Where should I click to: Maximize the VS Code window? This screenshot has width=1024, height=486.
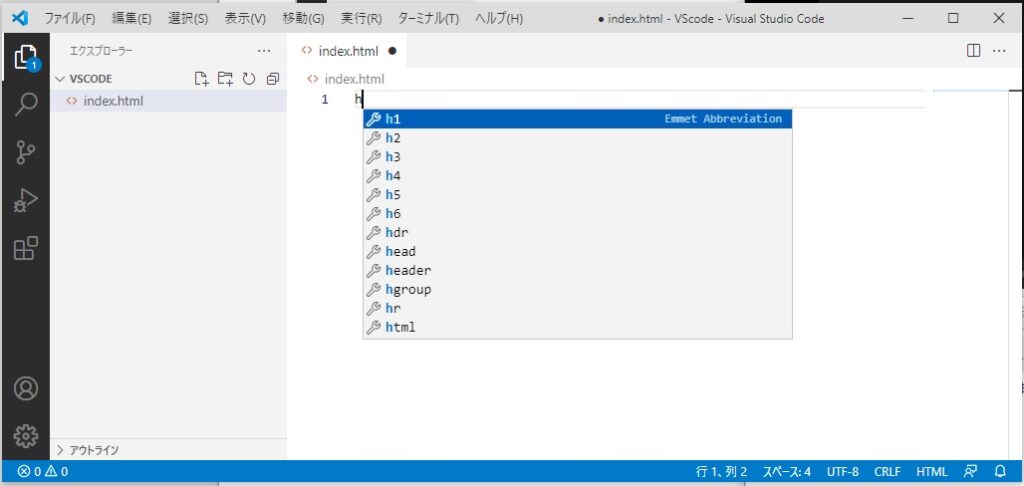tap(953, 19)
